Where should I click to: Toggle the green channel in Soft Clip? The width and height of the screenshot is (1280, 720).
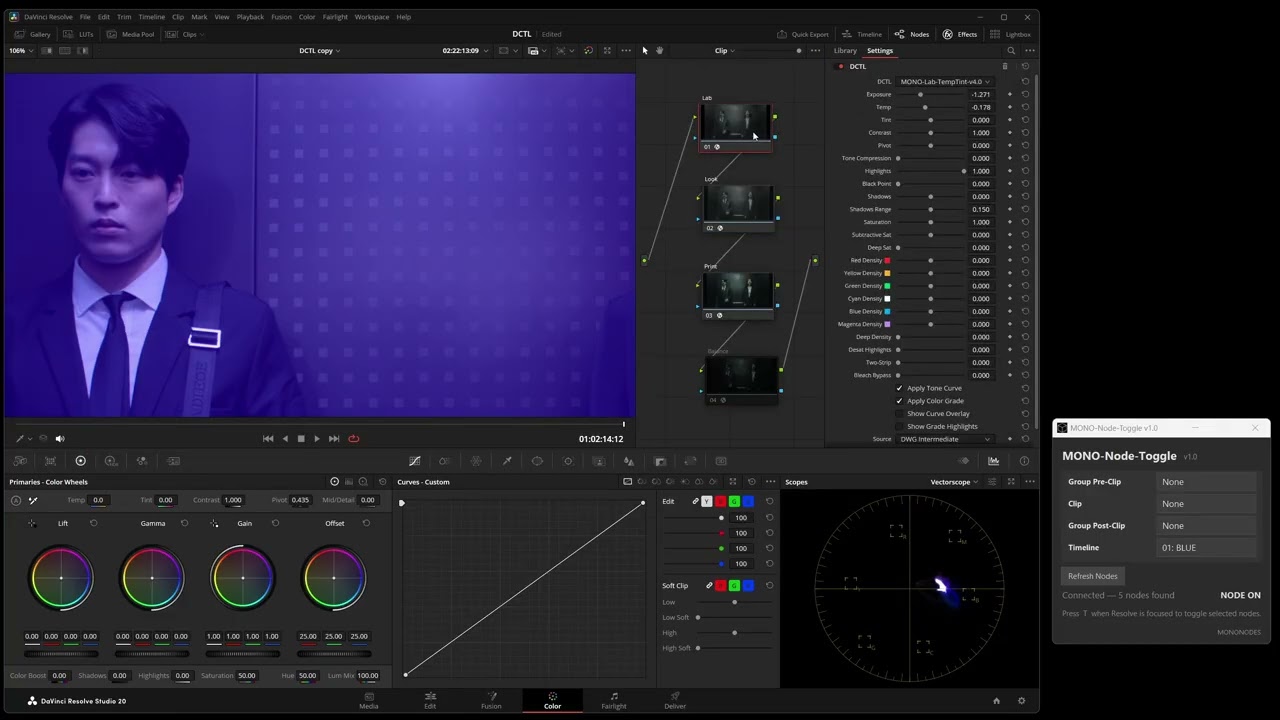734,585
